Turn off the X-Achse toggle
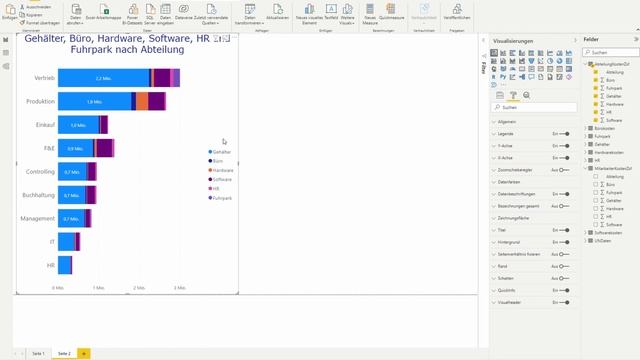This screenshot has height=360, width=640. point(564,158)
